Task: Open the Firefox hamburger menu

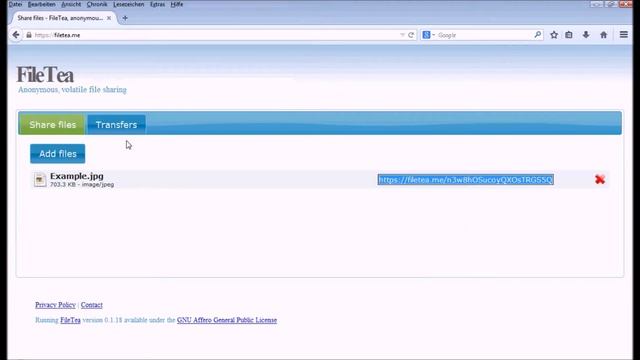Action: tap(624, 35)
